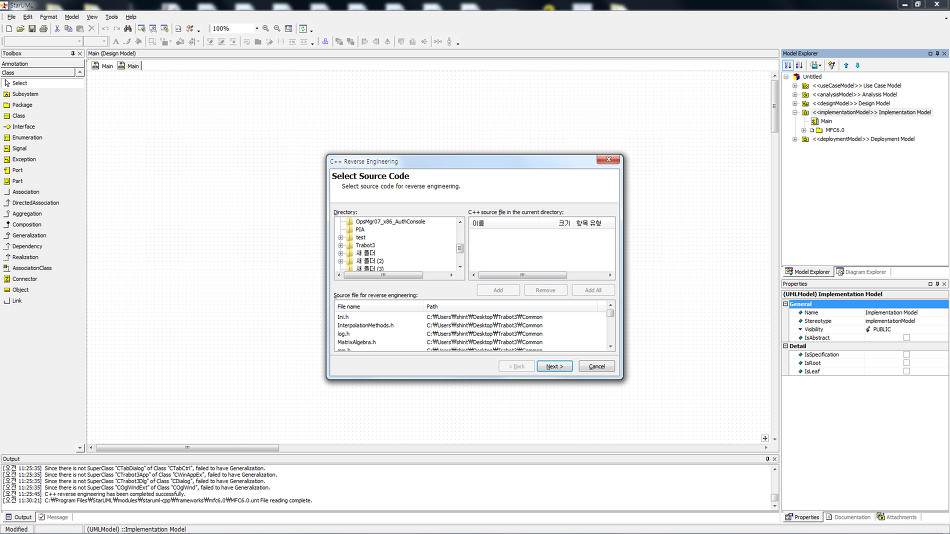The image size is (950, 534).
Task: Expand the Use Case Model node
Action: pos(795,86)
